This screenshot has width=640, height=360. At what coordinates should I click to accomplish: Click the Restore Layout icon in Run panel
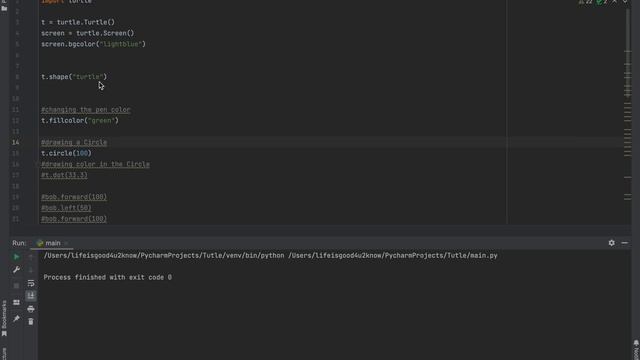click(16, 302)
